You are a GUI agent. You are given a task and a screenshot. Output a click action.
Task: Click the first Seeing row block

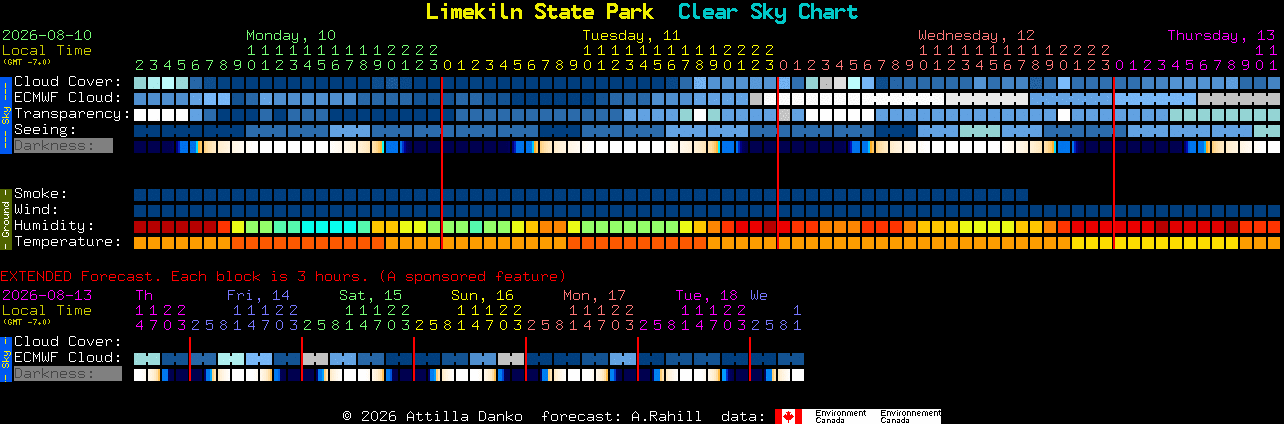140,131
